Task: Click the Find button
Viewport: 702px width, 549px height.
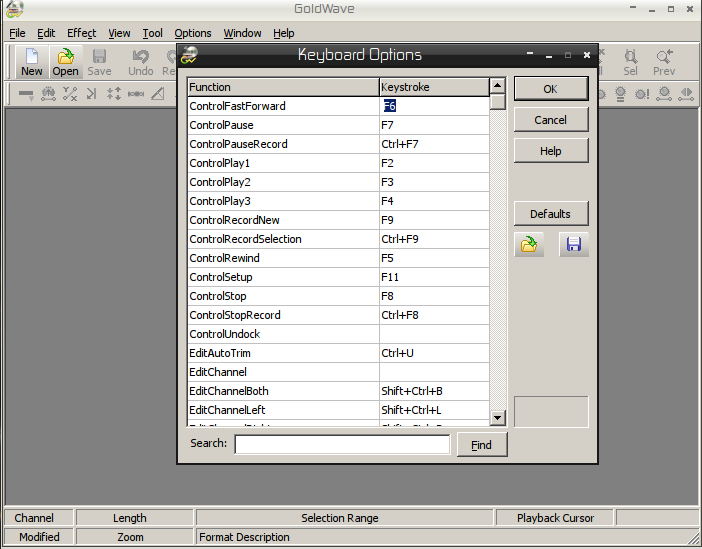Action: coord(482,445)
